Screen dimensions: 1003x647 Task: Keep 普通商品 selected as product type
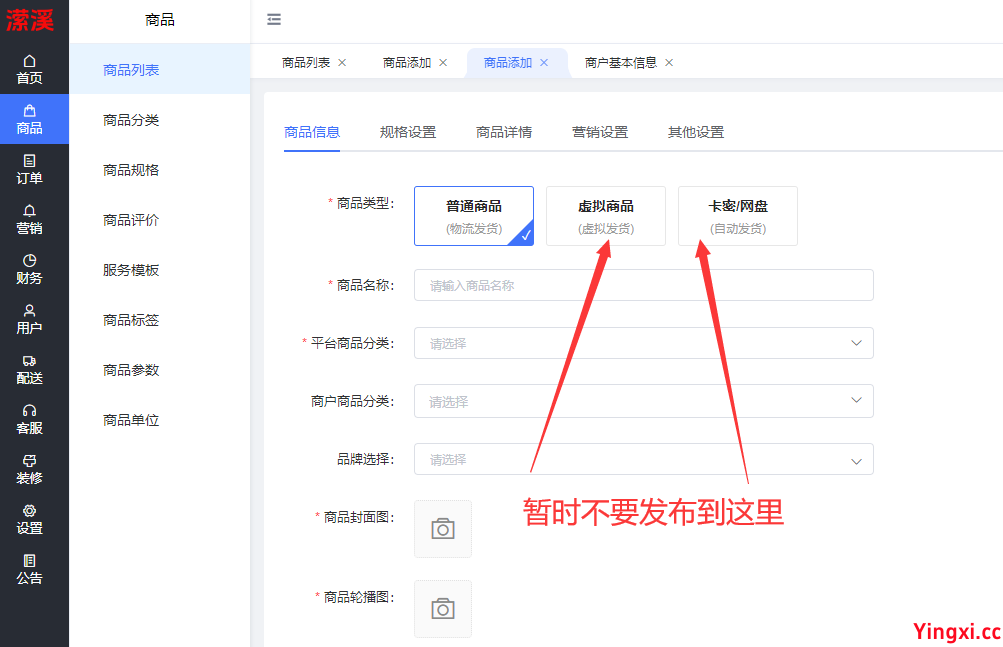[x=473, y=215]
